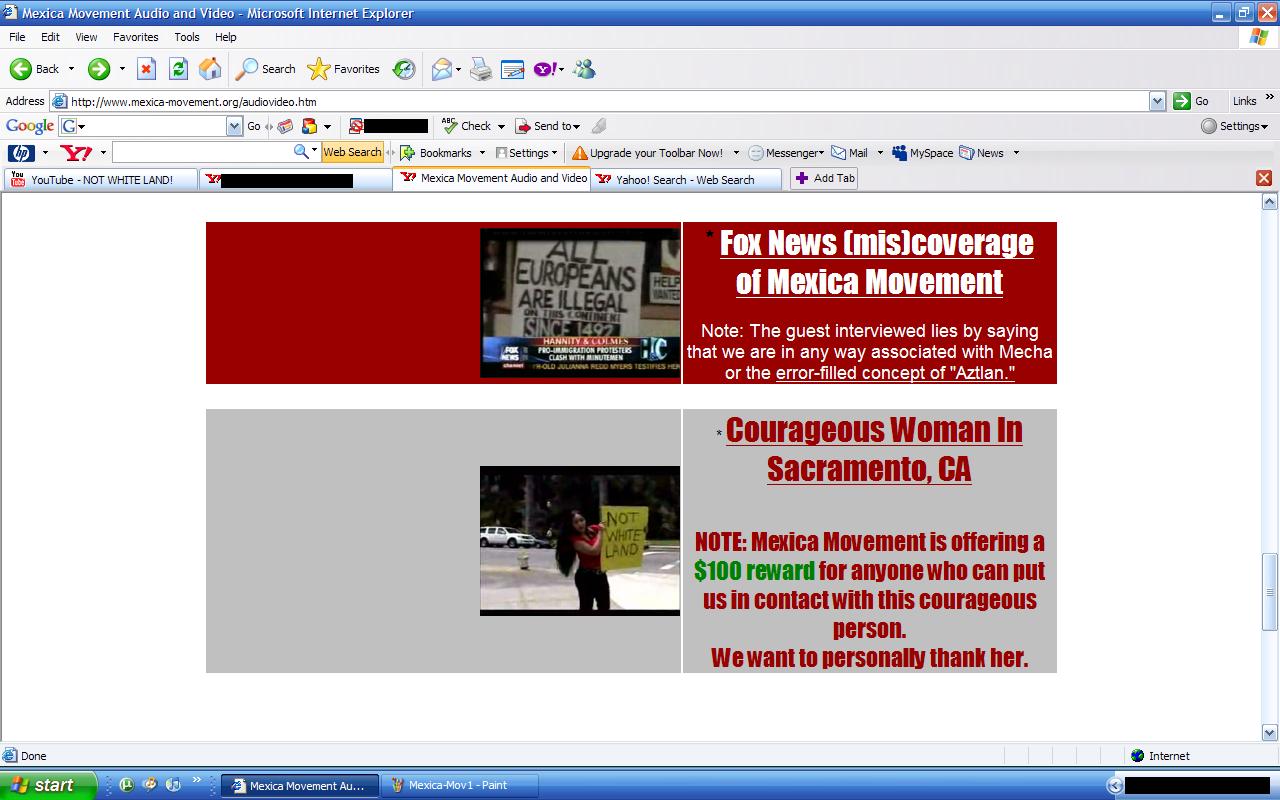The height and width of the screenshot is (800, 1280).
Task: Click the popup blocker icon on Google toolbar
Action: point(355,126)
